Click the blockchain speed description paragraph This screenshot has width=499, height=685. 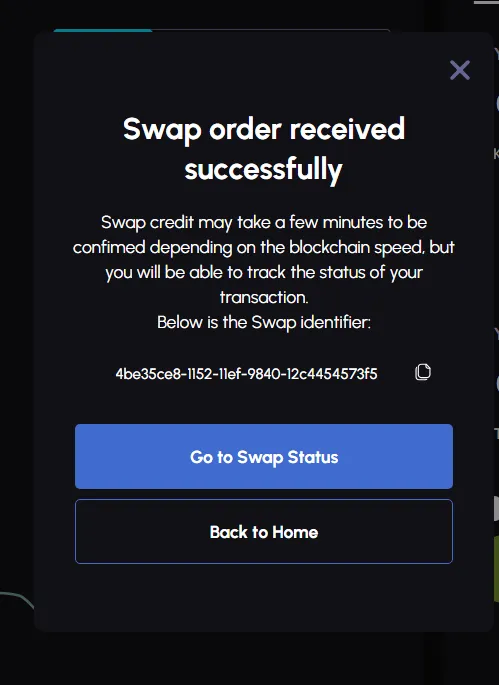pos(264,259)
